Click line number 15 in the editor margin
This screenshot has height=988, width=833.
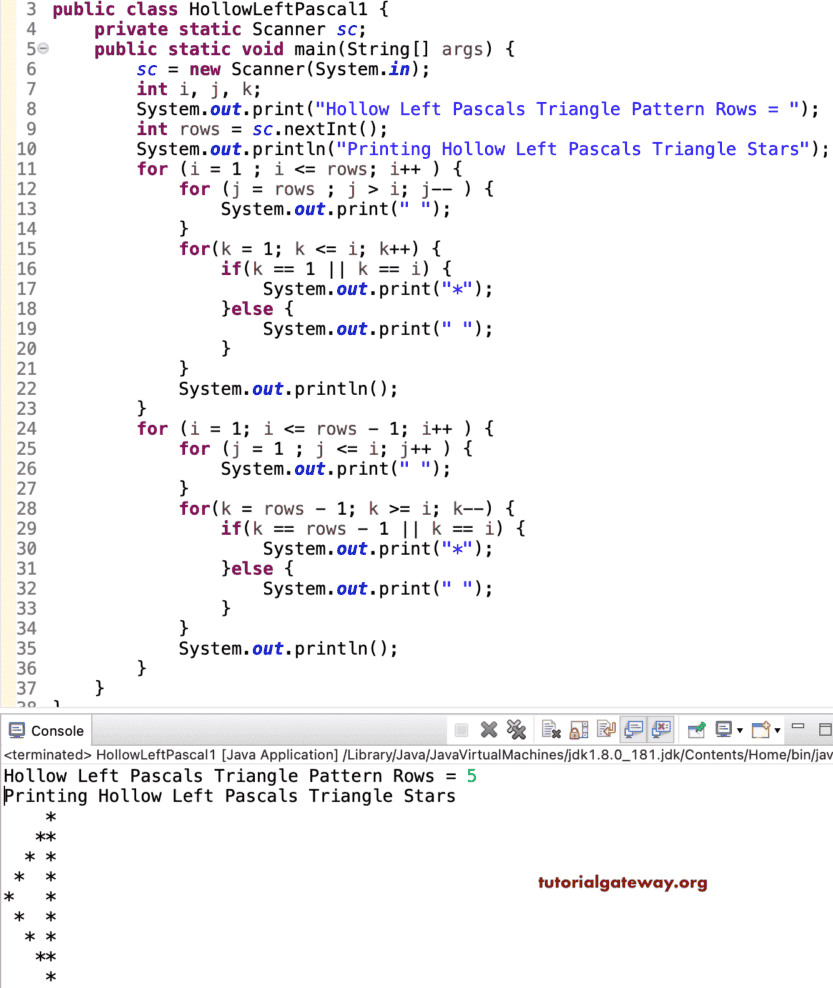point(27,248)
